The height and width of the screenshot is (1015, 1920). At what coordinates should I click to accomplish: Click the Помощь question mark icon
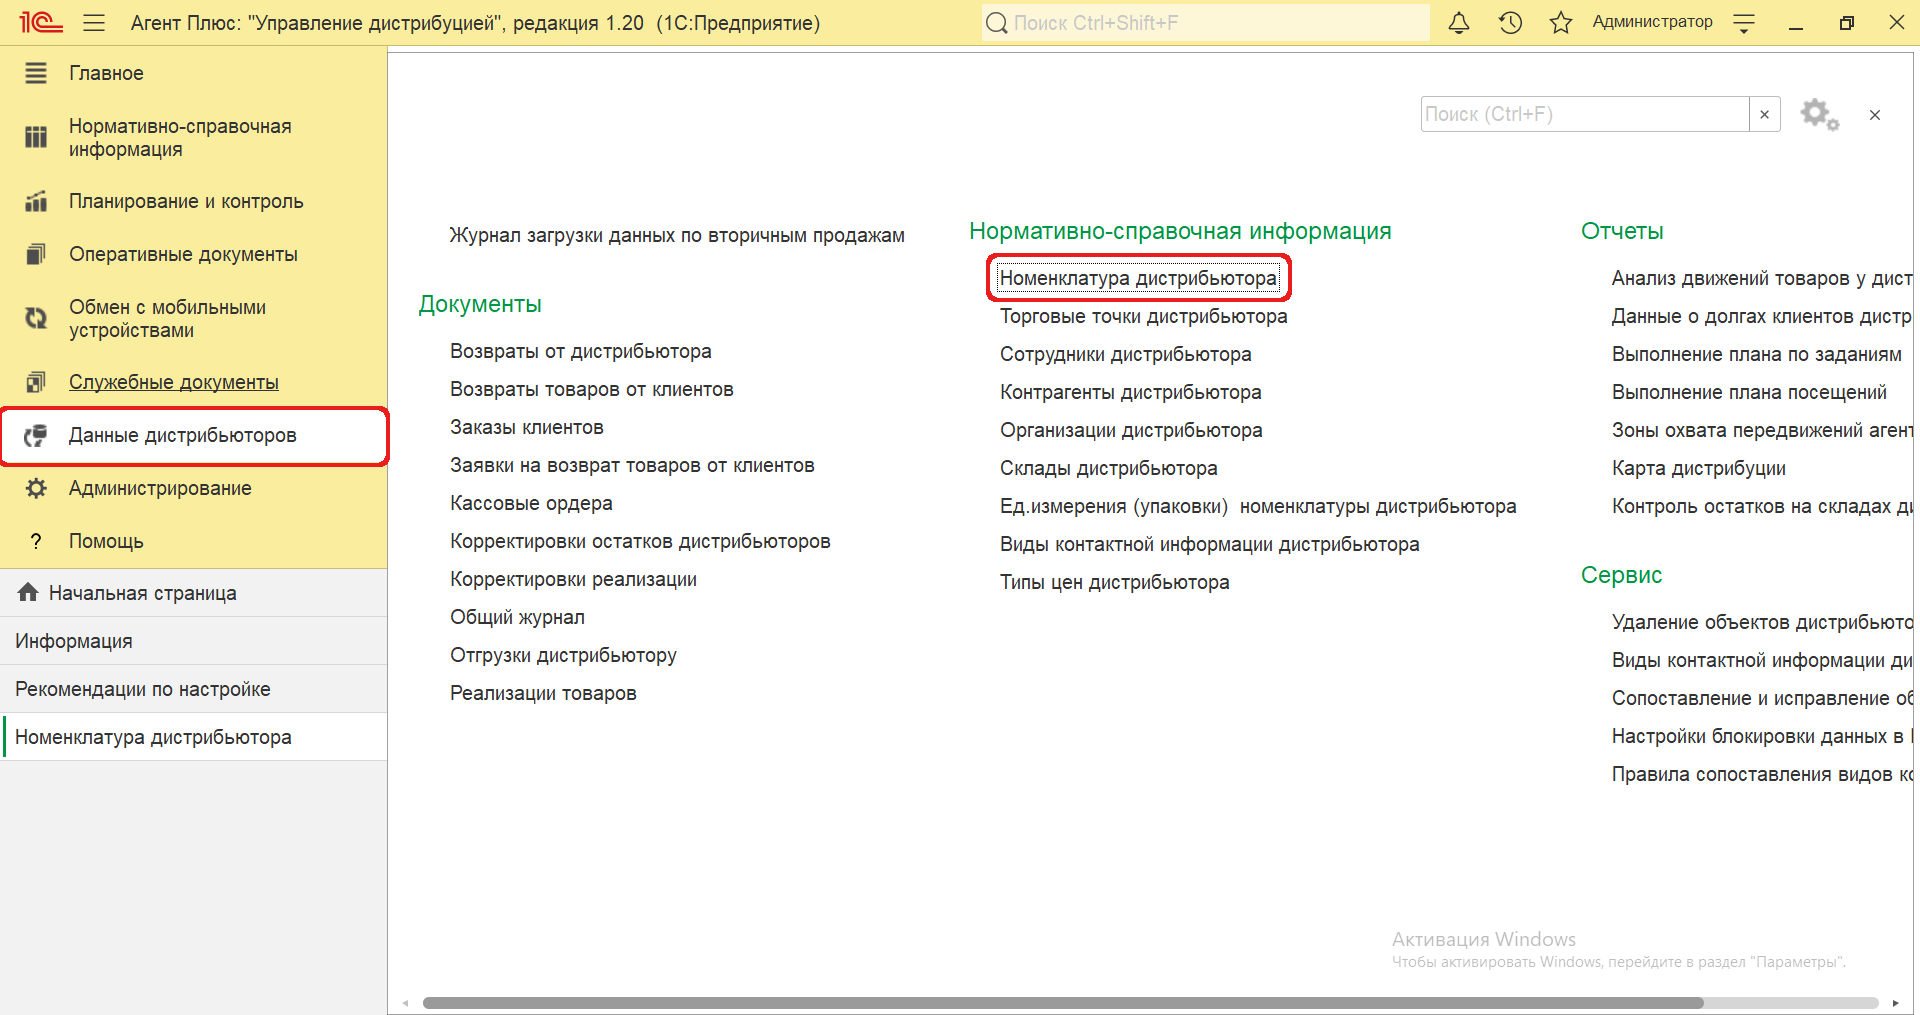36,541
